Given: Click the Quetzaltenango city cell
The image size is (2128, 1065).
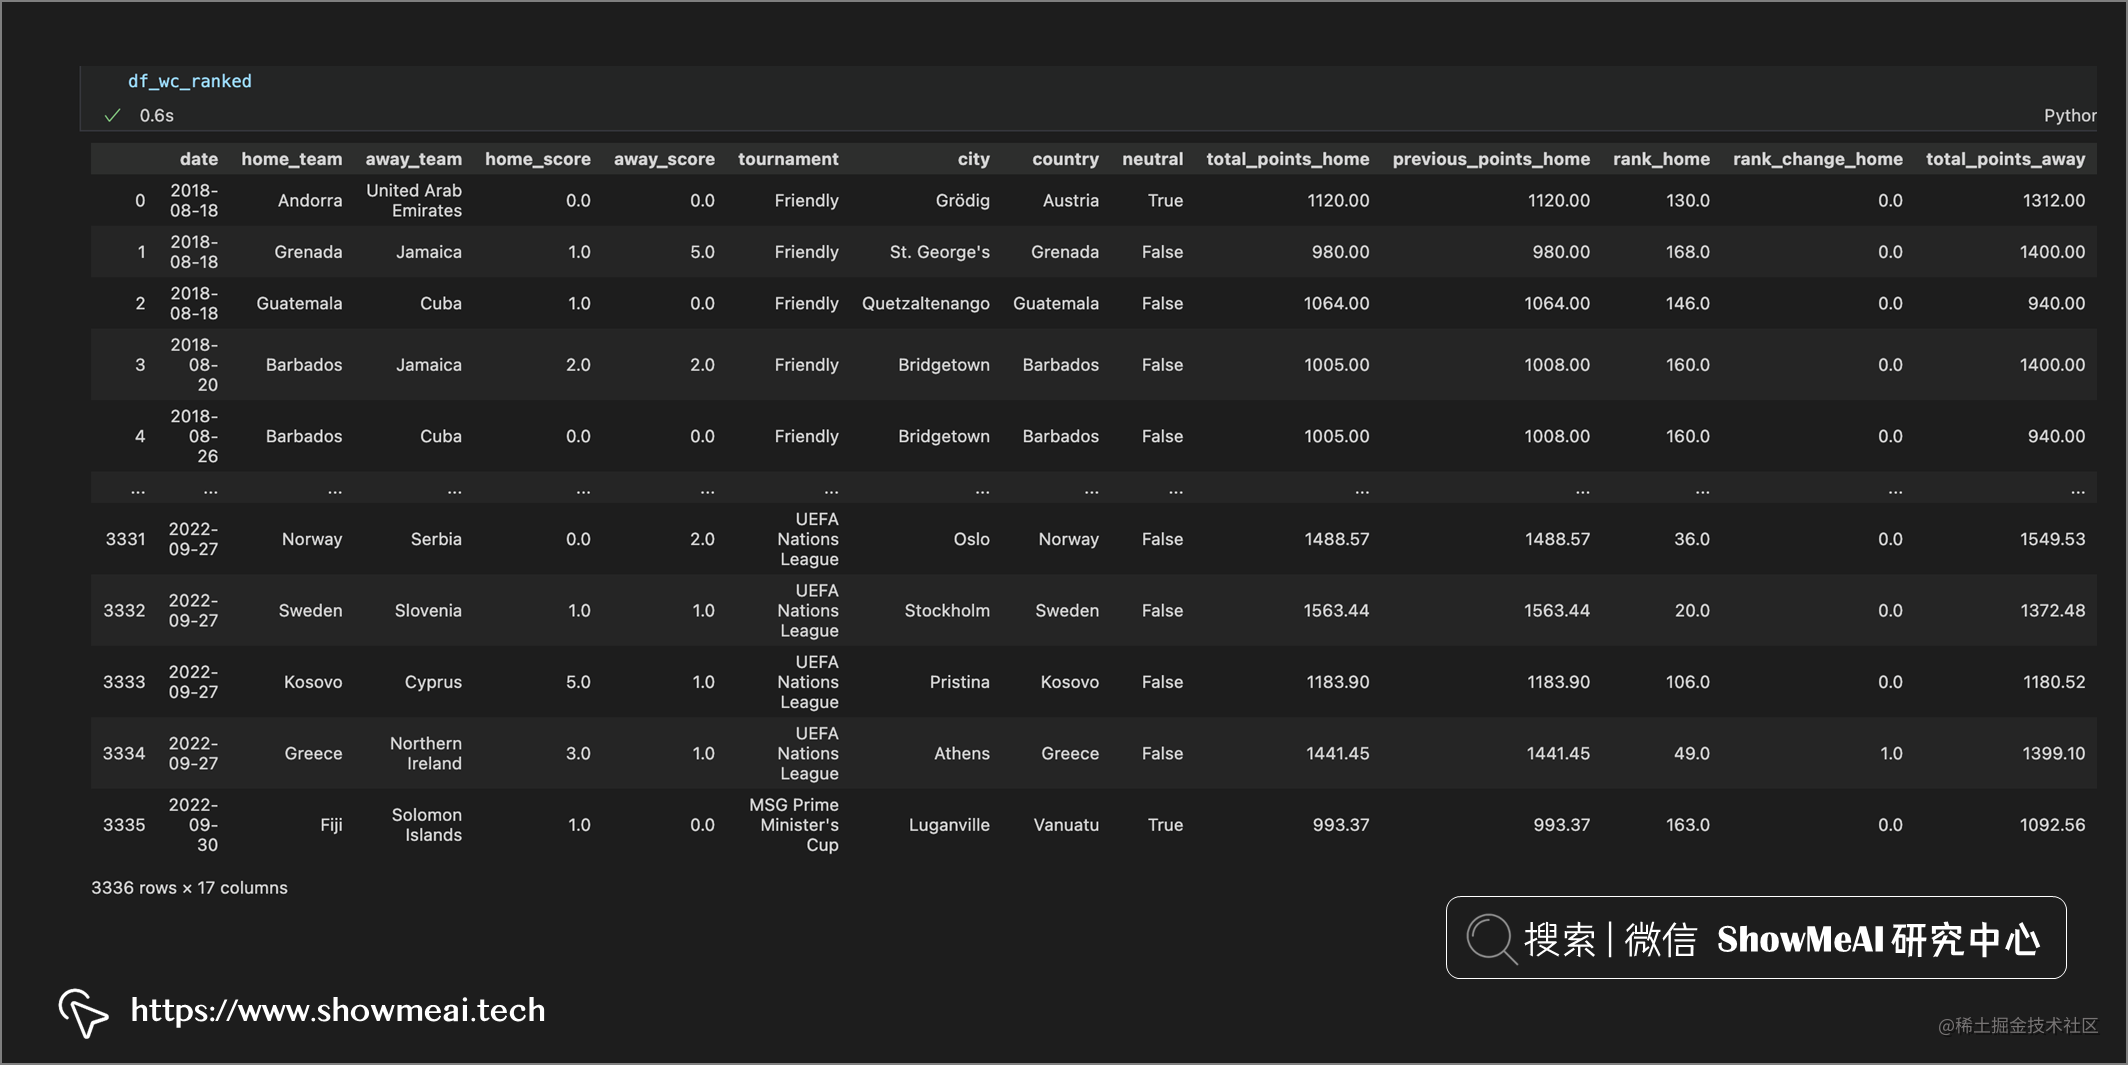Looking at the screenshot, I should coord(926,303).
